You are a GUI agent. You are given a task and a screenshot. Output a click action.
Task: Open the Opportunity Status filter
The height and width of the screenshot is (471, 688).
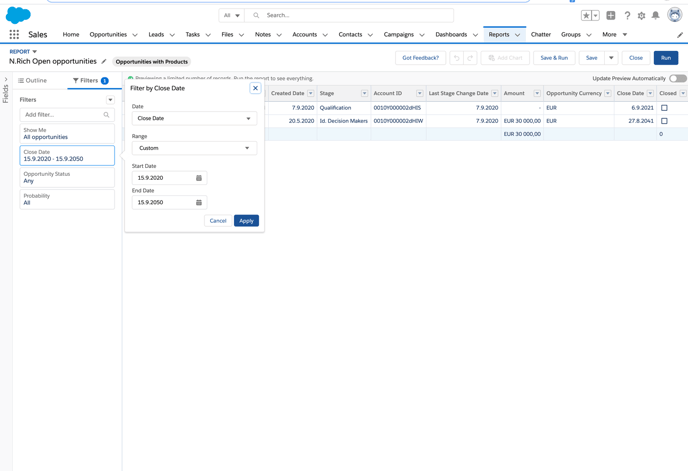pos(67,177)
